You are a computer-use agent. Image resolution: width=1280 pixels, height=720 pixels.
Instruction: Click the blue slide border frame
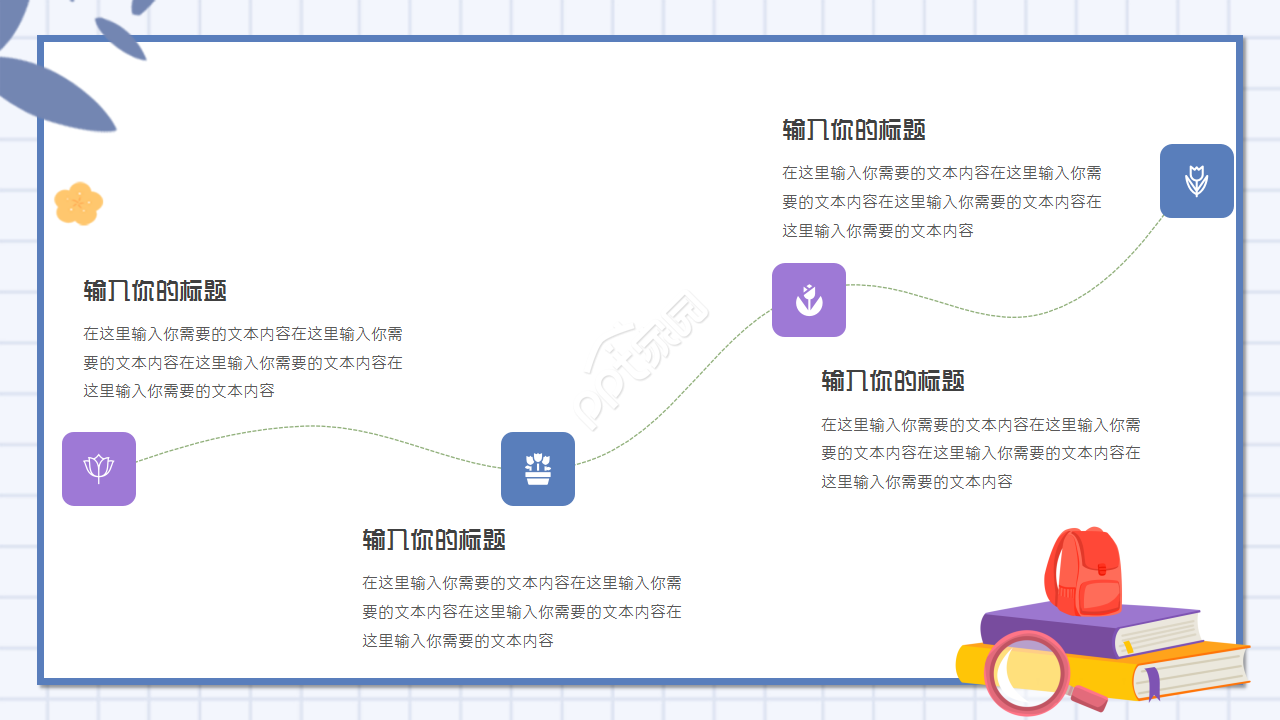pyautogui.click(x=640, y=37)
